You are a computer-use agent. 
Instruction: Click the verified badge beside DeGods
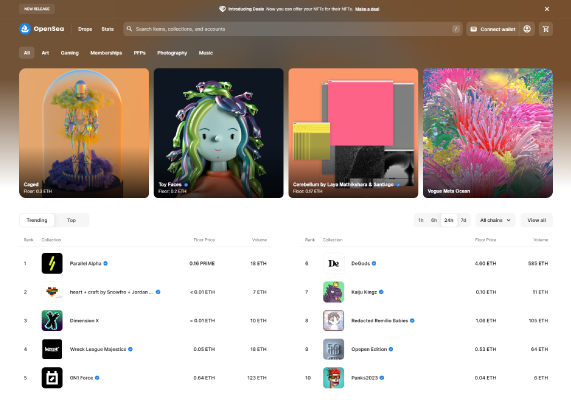tap(374, 263)
